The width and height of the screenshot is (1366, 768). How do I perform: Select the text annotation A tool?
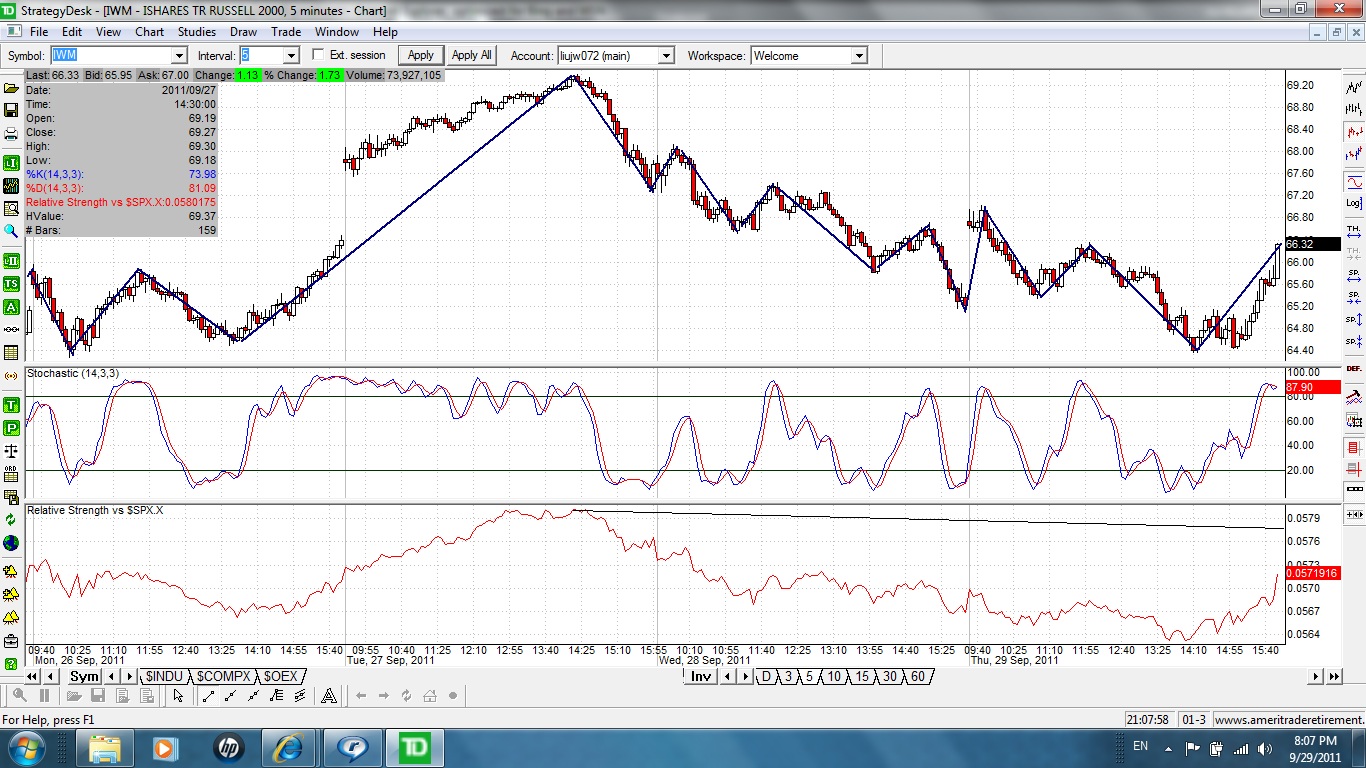(329, 696)
